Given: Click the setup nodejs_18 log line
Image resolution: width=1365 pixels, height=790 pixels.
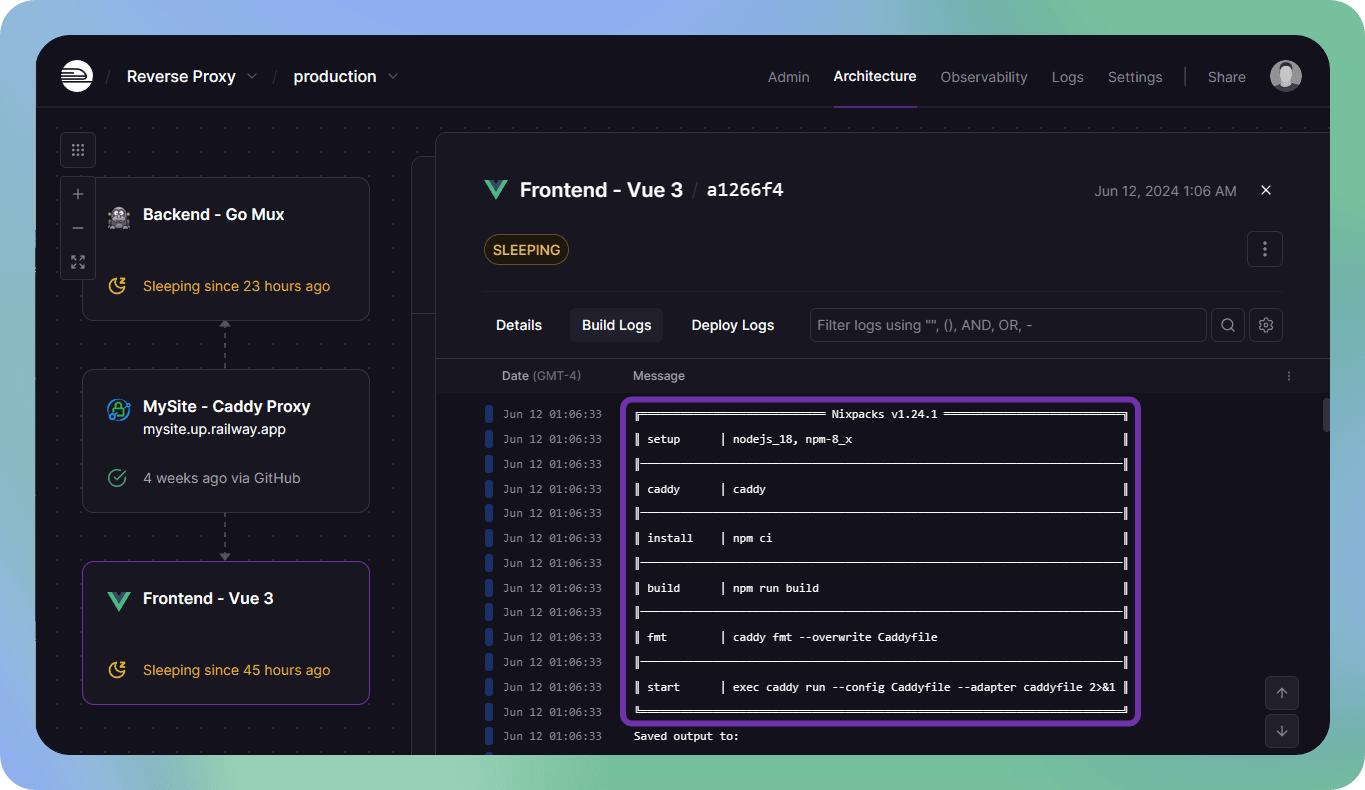Looking at the screenshot, I should 881,439.
